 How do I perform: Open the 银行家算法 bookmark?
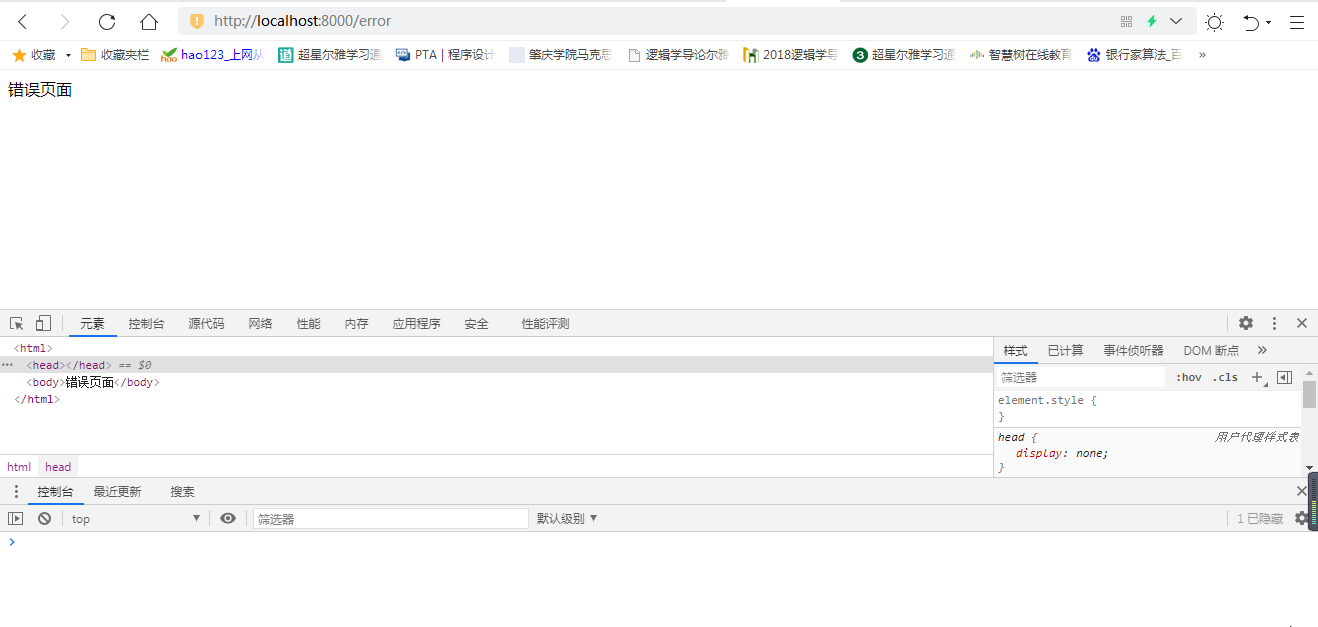(x=1135, y=55)
